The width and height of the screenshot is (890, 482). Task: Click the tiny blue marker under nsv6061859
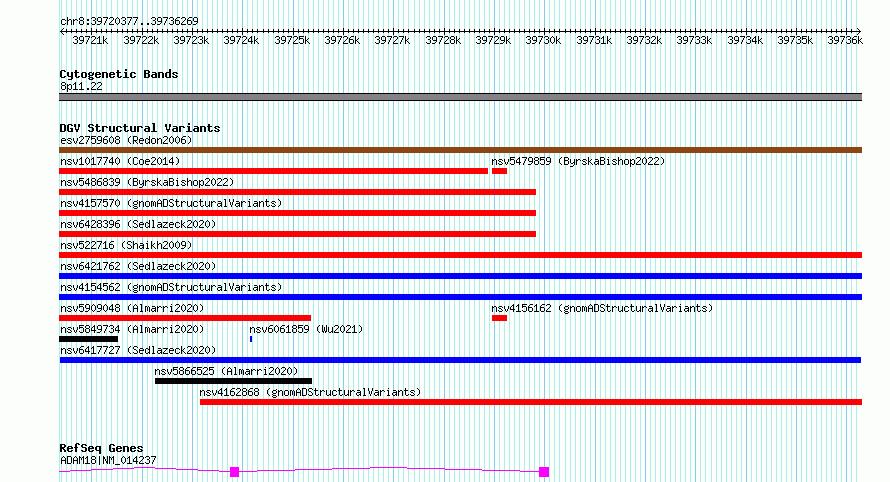[x=251, y=339]
